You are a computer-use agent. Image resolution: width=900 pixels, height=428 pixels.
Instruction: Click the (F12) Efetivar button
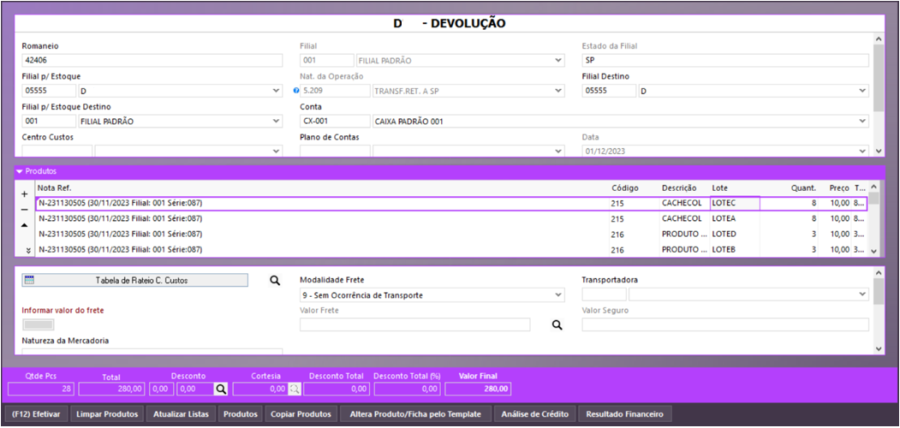pos(36,414)
